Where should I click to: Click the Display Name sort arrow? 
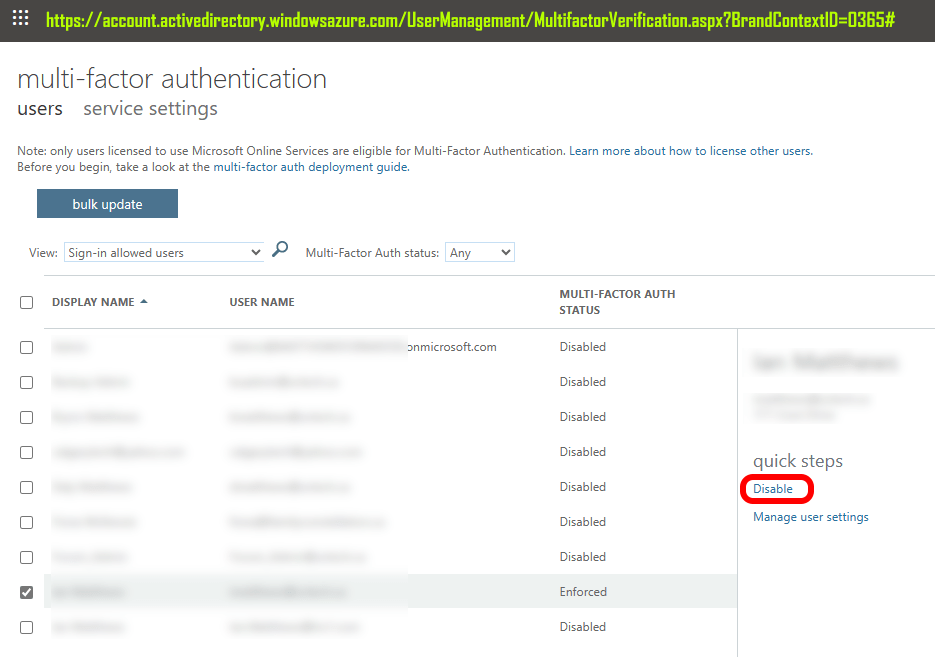click(x=144, y=301)
